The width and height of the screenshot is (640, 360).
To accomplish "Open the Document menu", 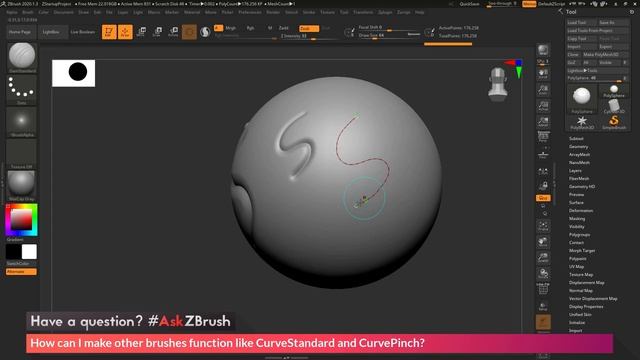I will (x=64, y=12).
